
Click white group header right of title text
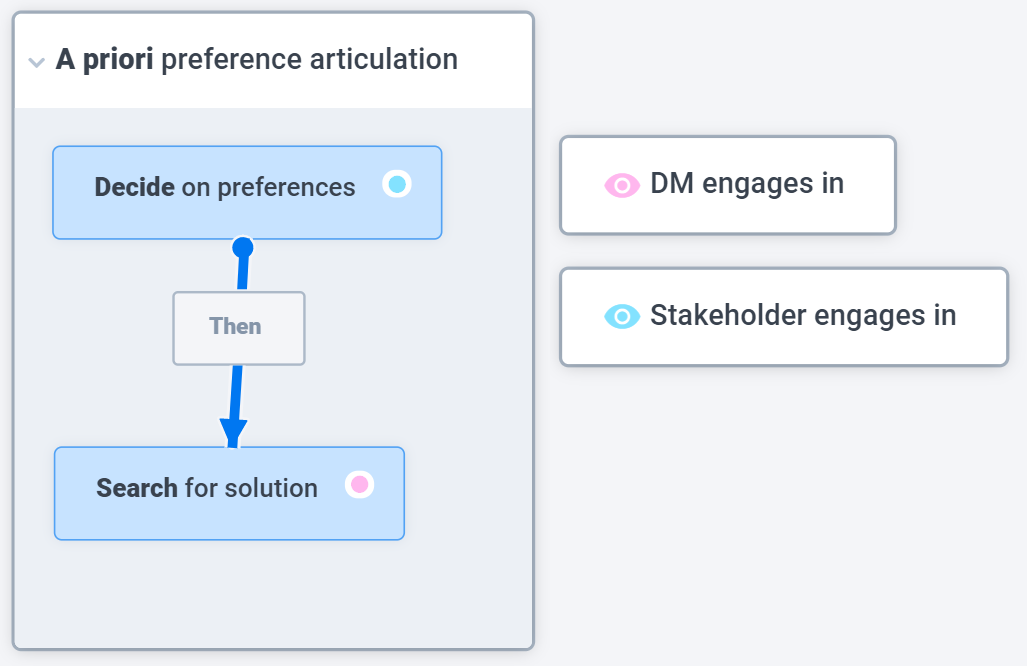pyautogui.click(x=495, y=60)
